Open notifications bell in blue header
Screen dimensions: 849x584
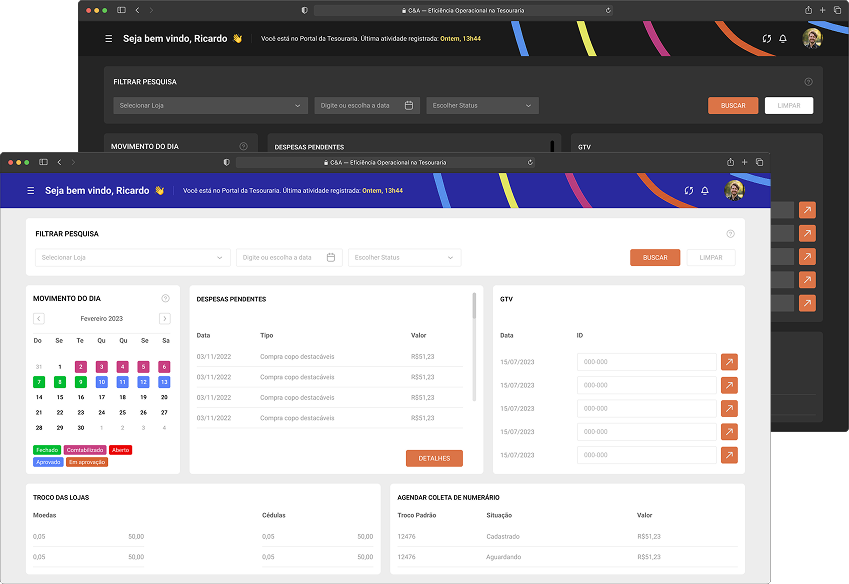point(705,191)
